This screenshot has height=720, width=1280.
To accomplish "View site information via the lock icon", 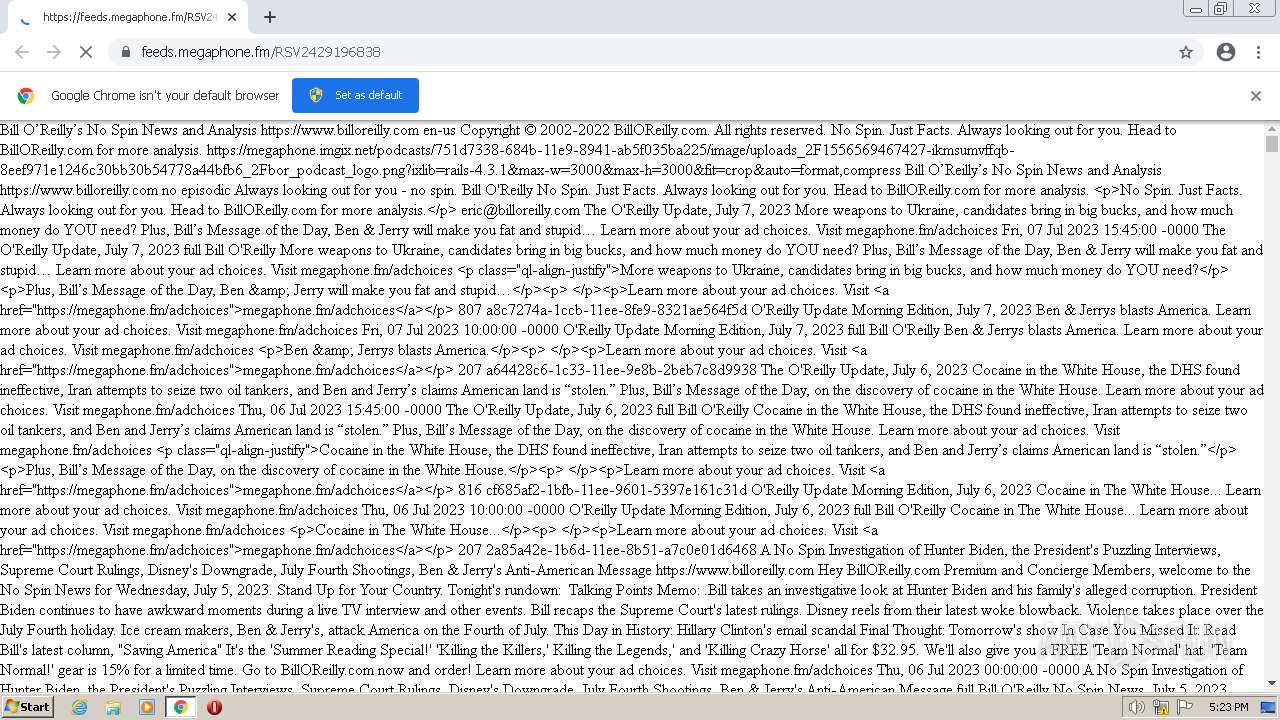I will [x=125, y=52].
